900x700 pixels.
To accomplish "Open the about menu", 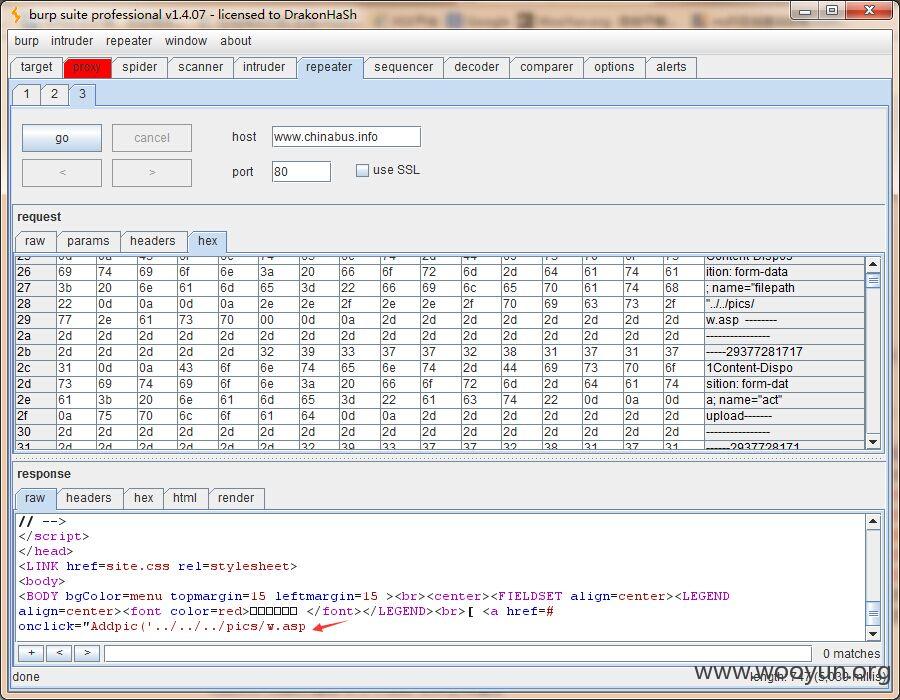I will click(235, 41).
